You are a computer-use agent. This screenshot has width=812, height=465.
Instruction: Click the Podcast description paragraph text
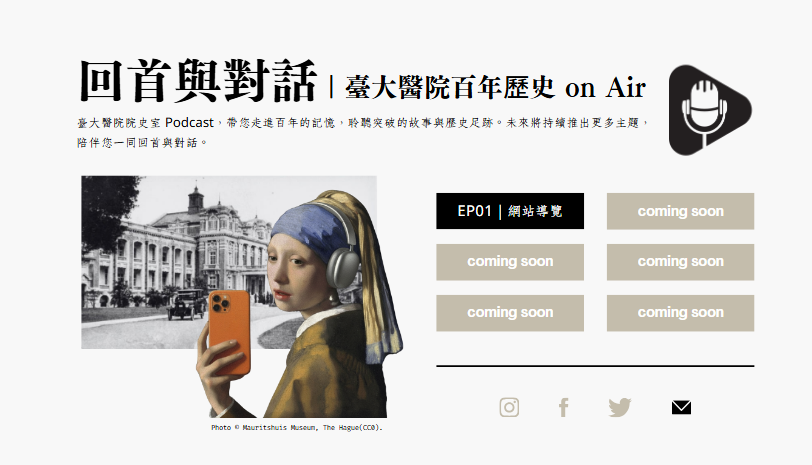(362, 132)
